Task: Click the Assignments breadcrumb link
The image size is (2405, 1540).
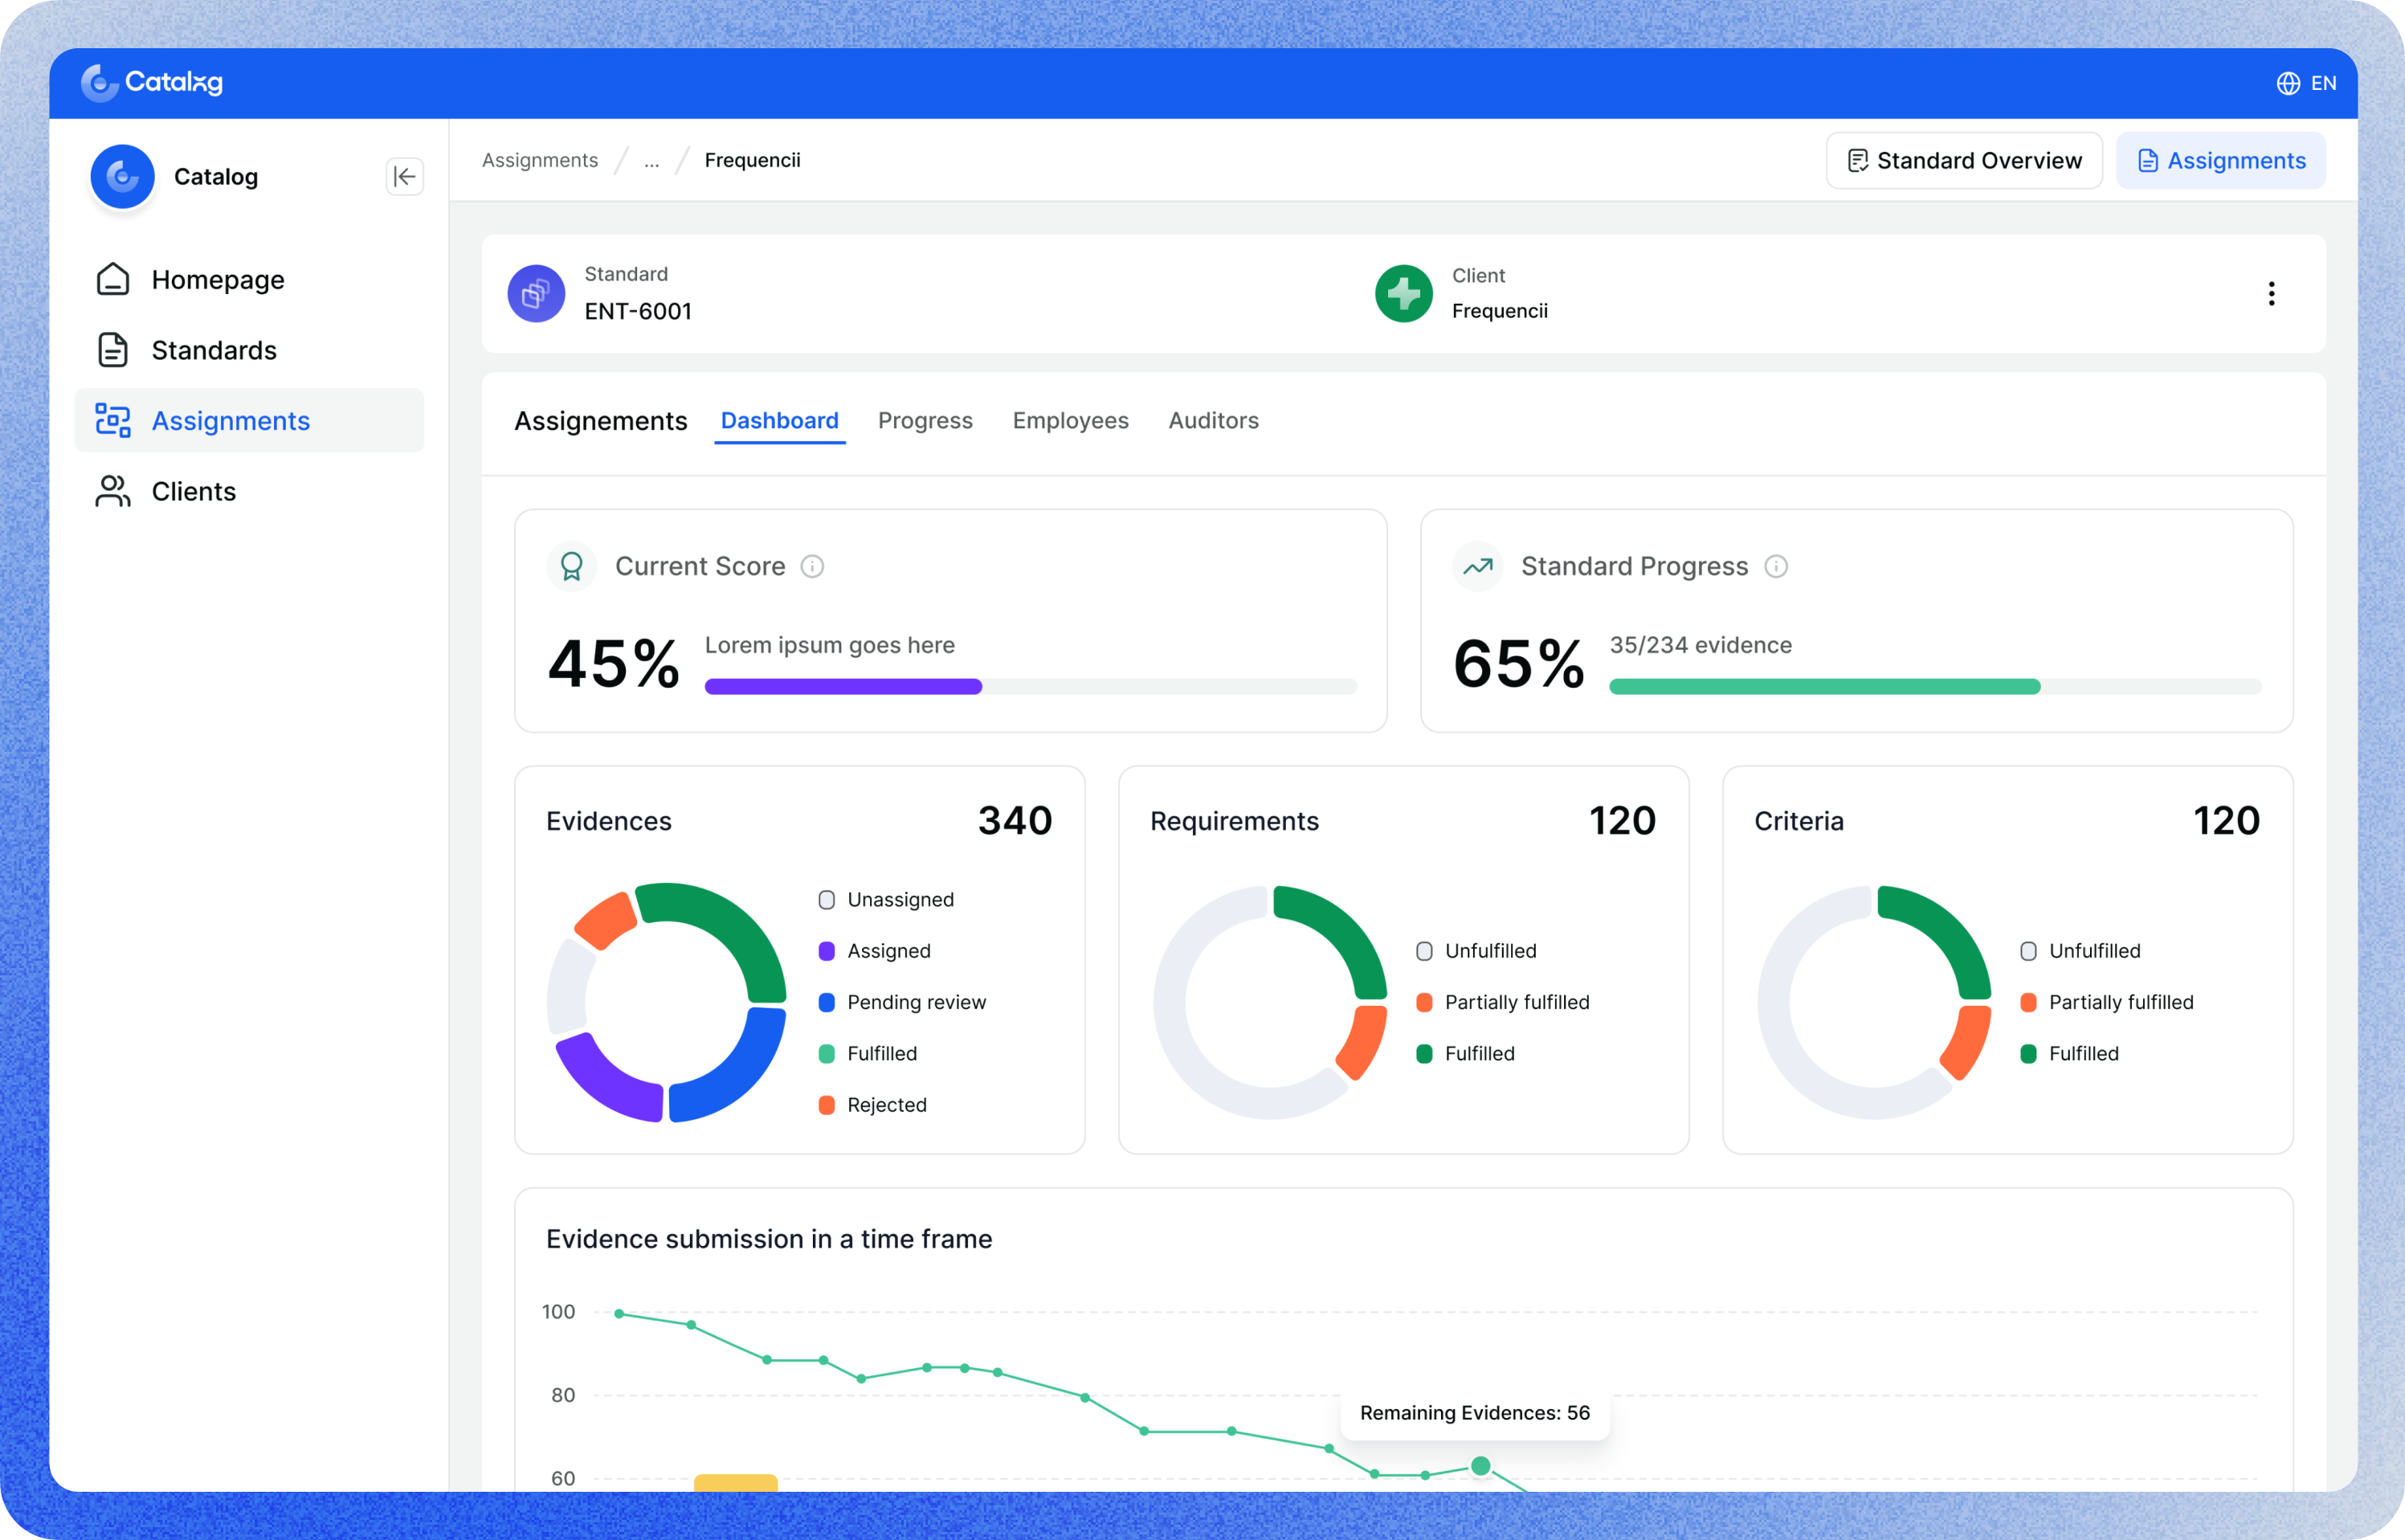Action: [x=540, y=161]
